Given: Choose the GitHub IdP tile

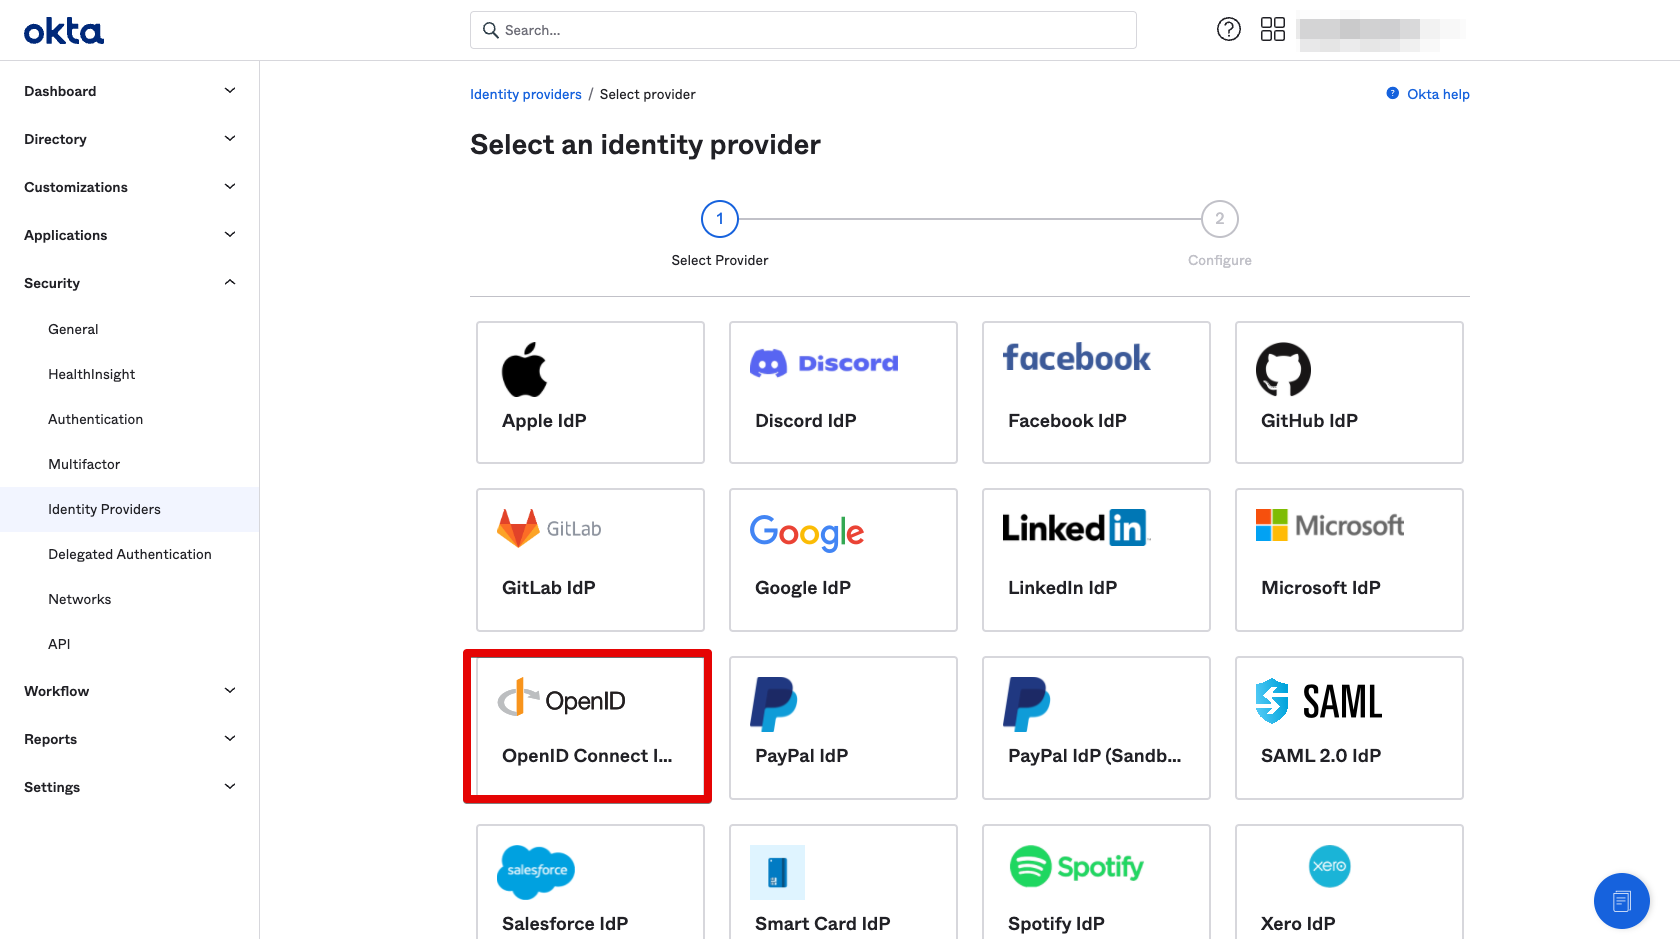Looking at the screenshot, I should [x=1348, y=392].
